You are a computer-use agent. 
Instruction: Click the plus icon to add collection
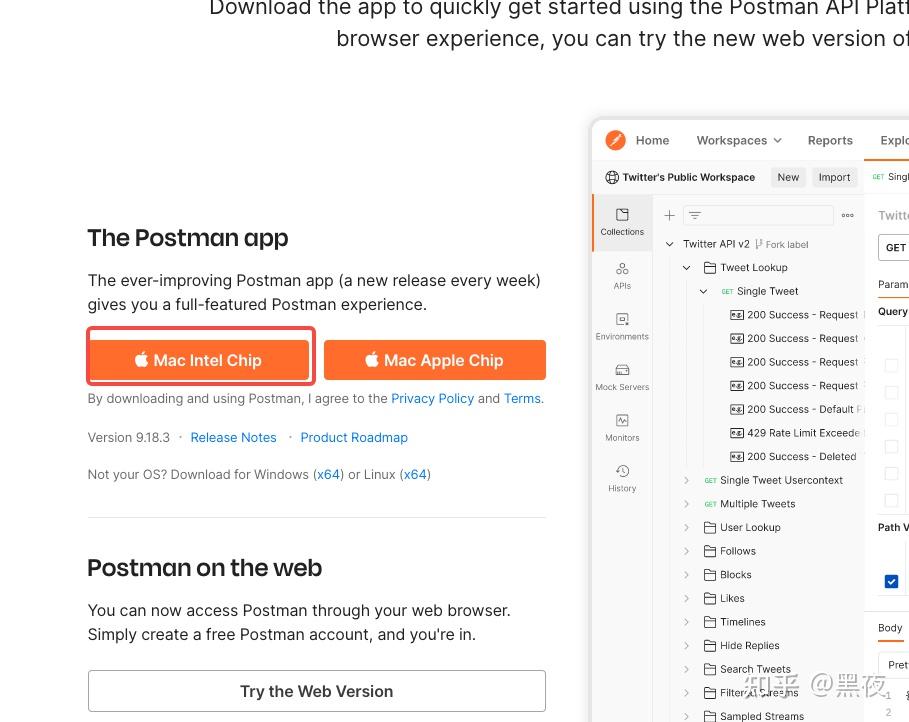pyautogui.click(x=670, y=215)
